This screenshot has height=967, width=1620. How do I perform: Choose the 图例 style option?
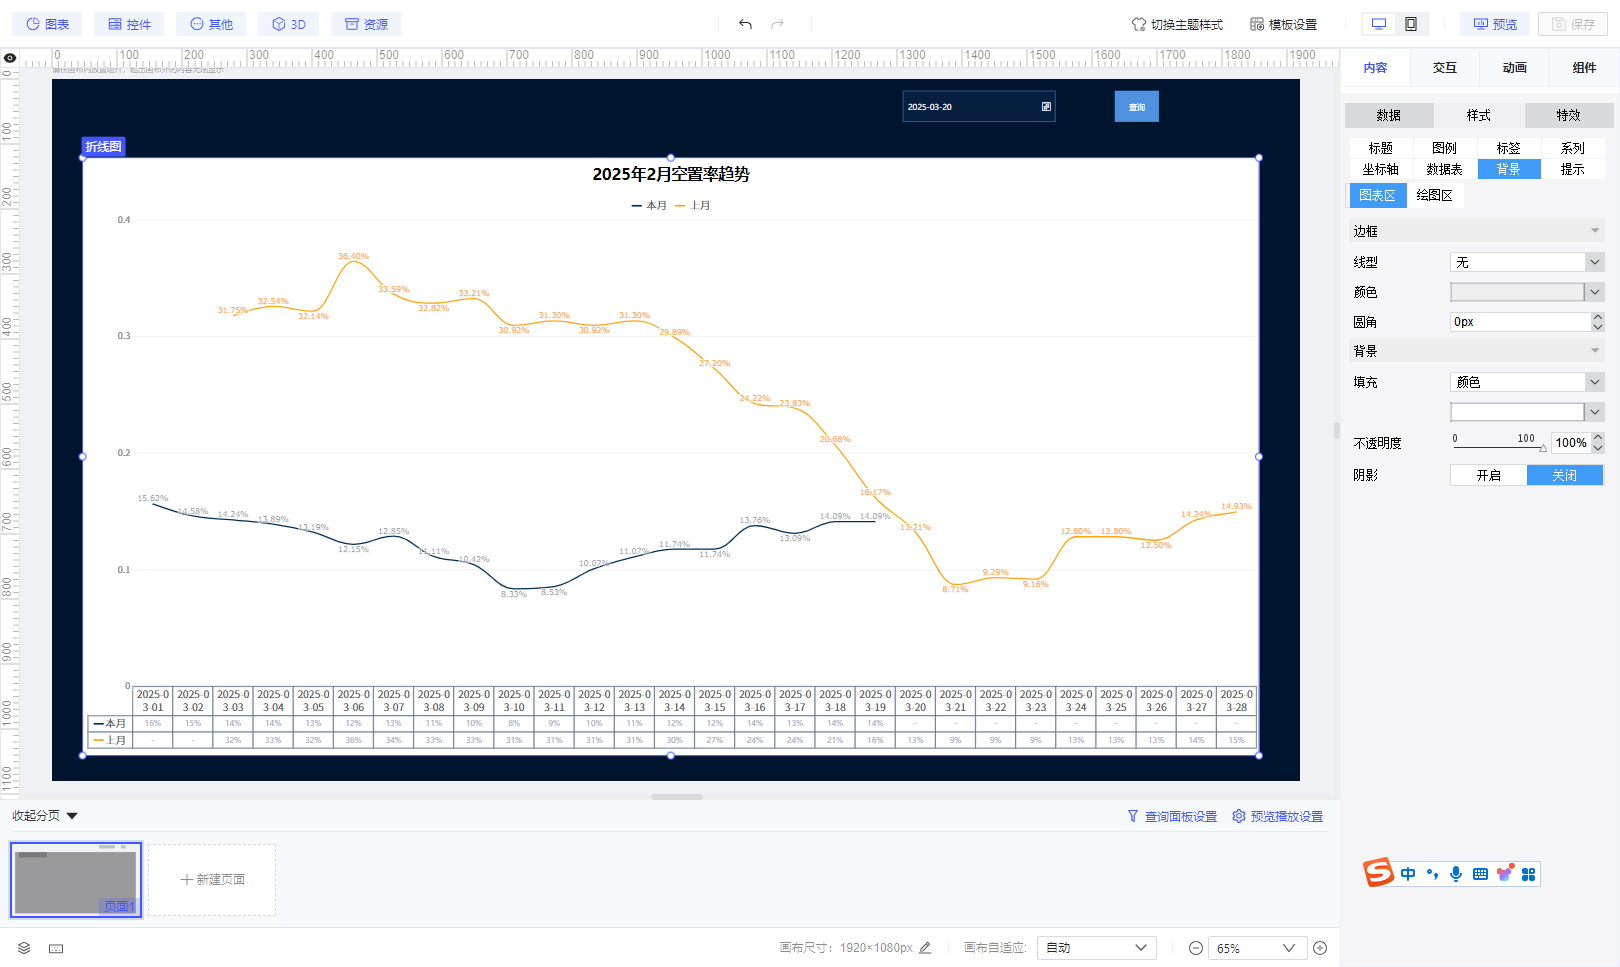pyautogui.click(x=1445, y=148)
